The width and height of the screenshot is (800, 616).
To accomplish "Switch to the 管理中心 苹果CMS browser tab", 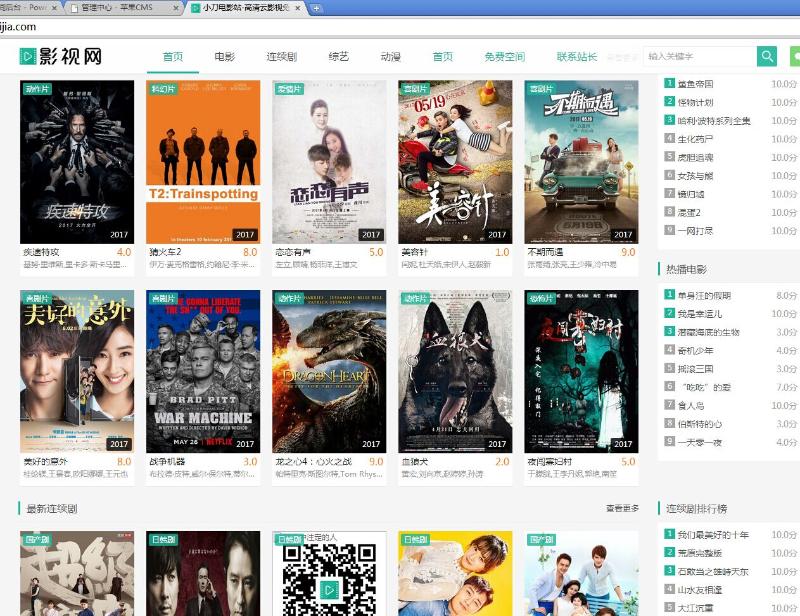I will click(x=128, y=8).
